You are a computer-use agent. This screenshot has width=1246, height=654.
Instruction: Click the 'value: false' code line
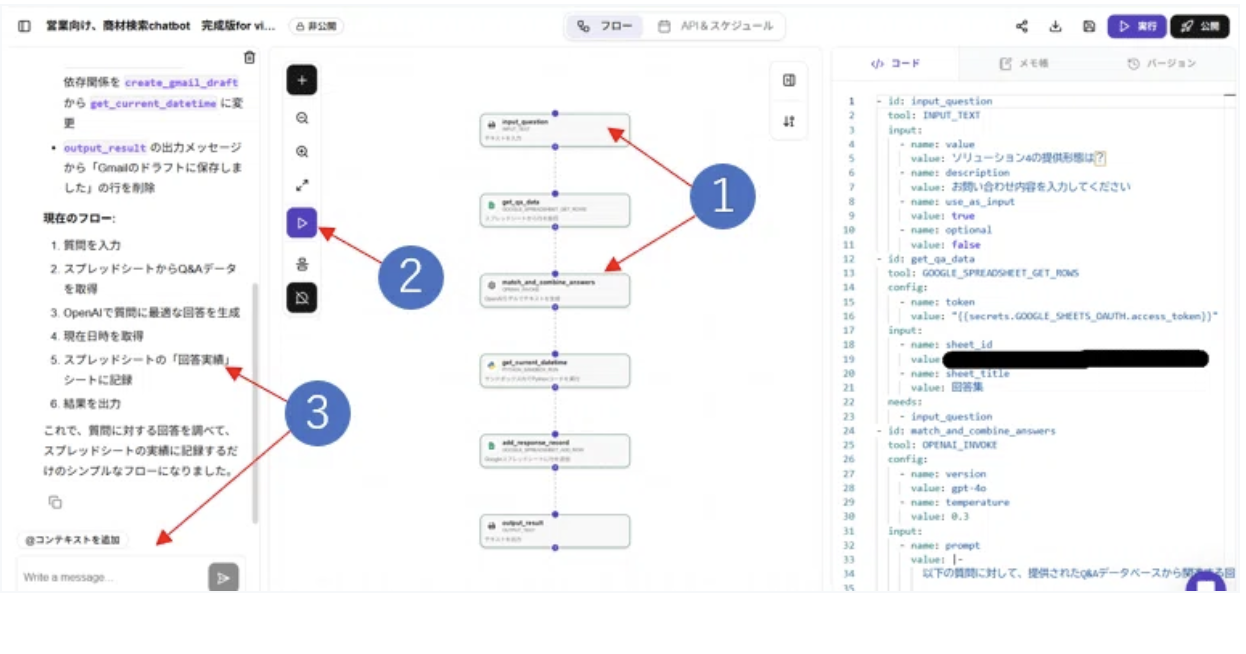pyautogui.click(x=945, y=244)
